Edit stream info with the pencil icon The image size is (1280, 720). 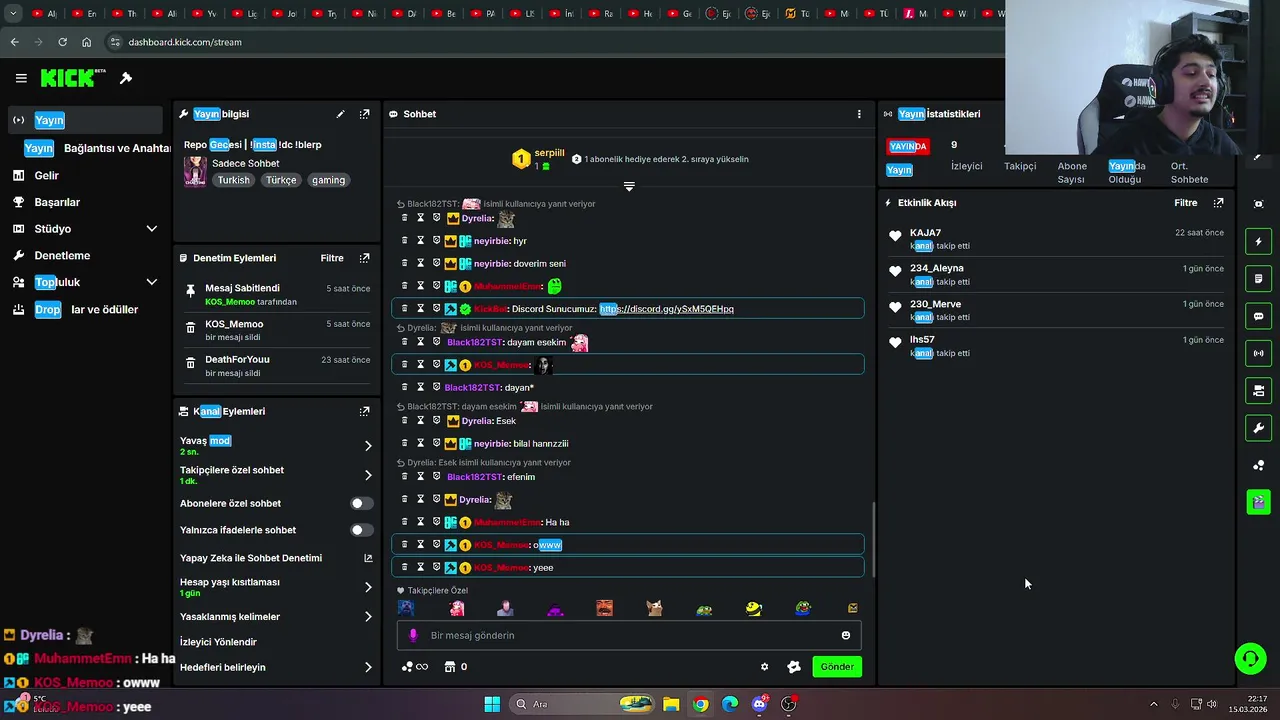(x=340, y=114)
